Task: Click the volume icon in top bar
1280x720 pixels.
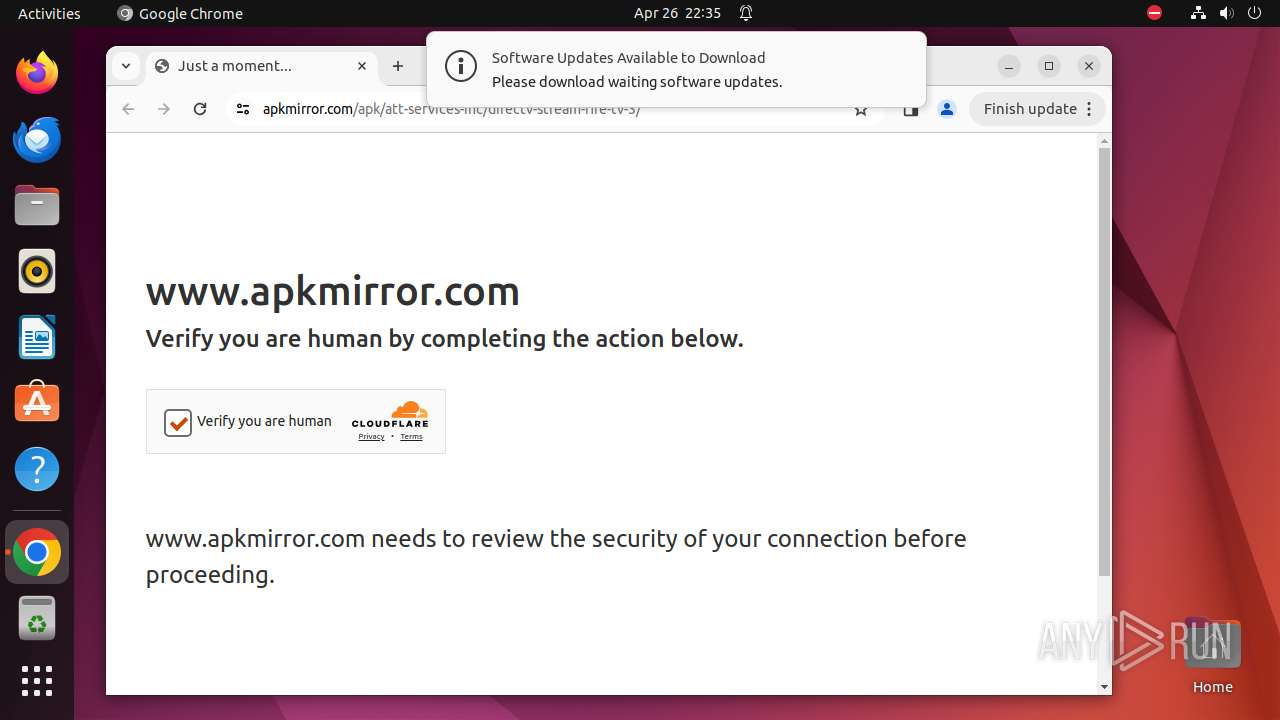Action: point(1226,13)
